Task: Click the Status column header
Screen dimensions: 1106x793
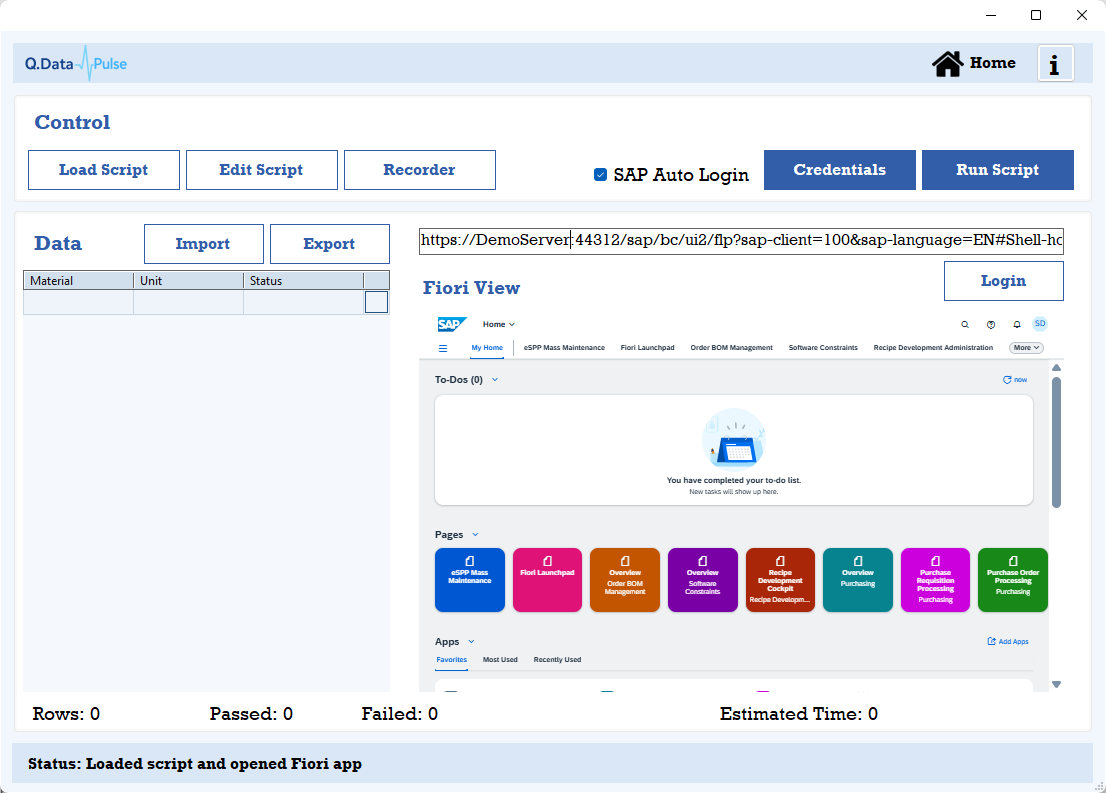Action: (x=303, y=281)
